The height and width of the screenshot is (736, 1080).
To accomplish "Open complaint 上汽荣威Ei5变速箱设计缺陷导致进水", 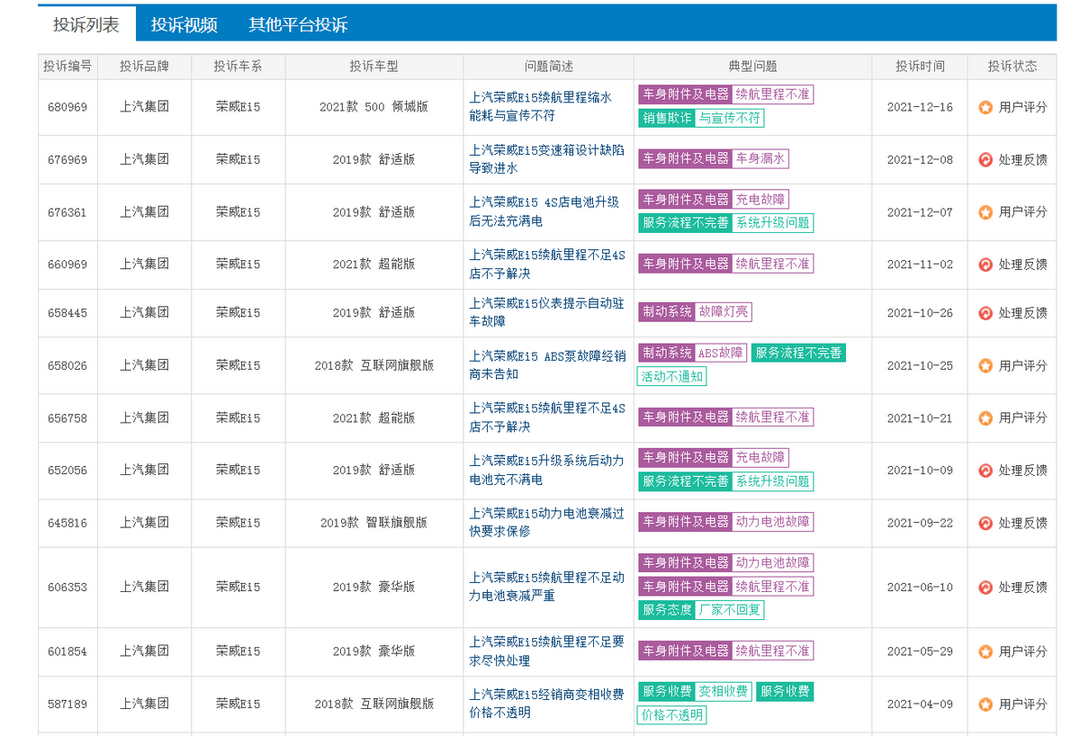I will (x=547, y=159).
